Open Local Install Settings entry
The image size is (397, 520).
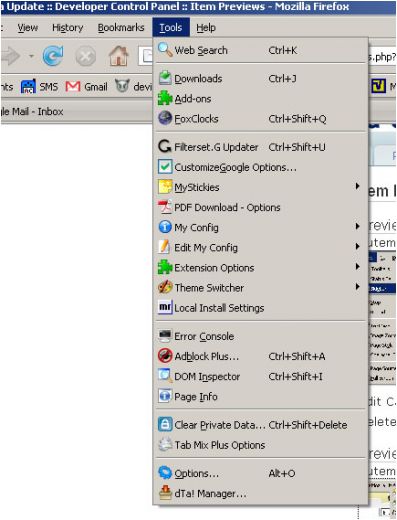[x=261, y=307]
